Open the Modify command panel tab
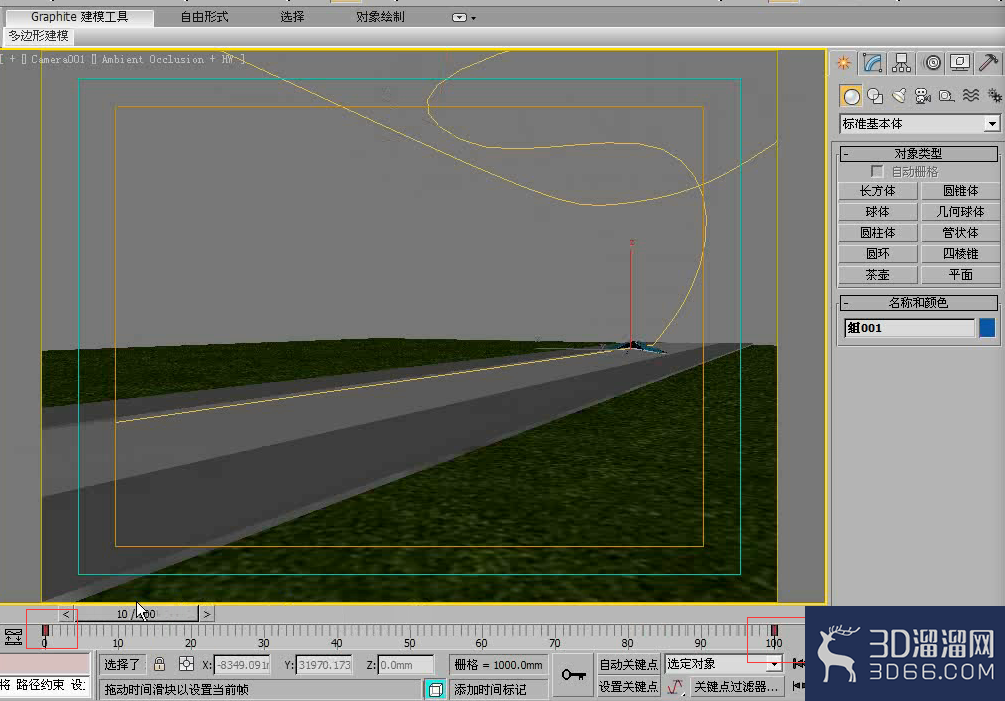The height and width of the screenshot is (701, 1005). pyautogui.click(x=872, y=63)
